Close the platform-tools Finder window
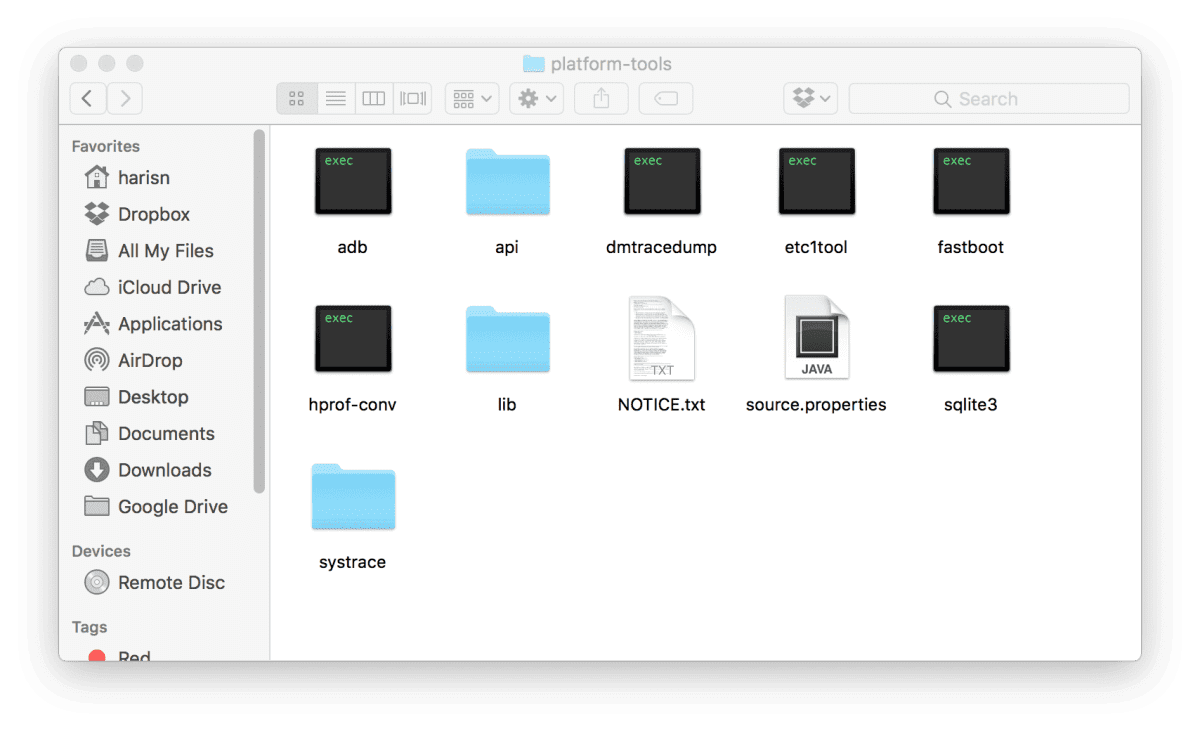Screen dimensions: 1200x731 coord(79,64)
